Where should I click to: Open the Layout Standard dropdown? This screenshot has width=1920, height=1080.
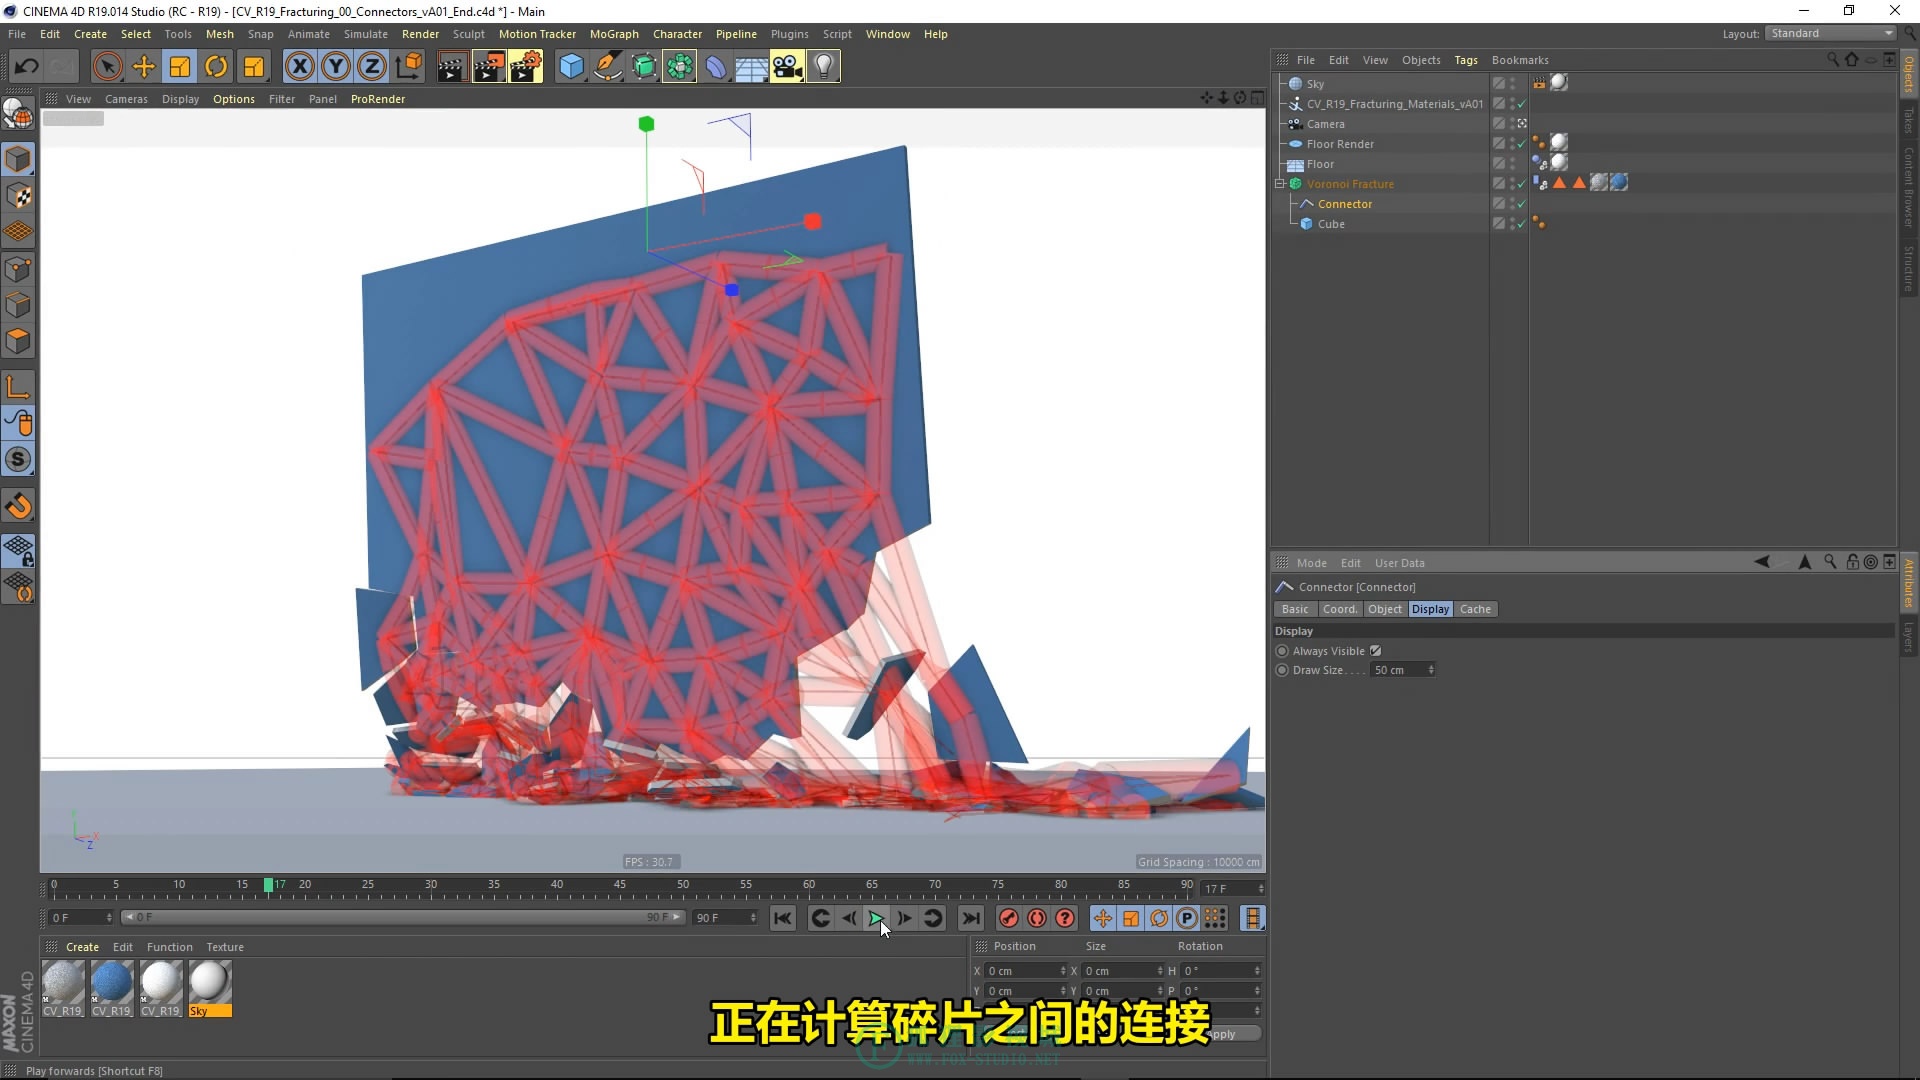1831,33
